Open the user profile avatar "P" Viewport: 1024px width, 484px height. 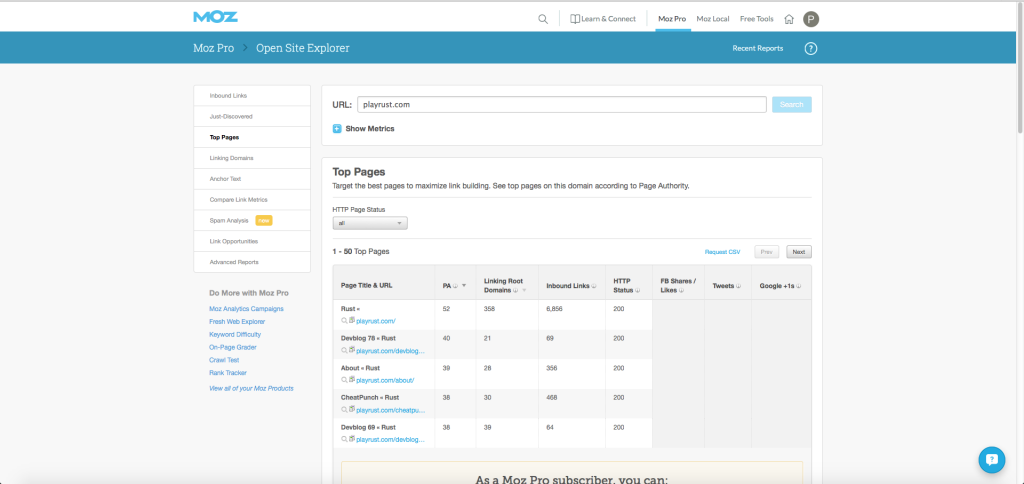(810, 19)
